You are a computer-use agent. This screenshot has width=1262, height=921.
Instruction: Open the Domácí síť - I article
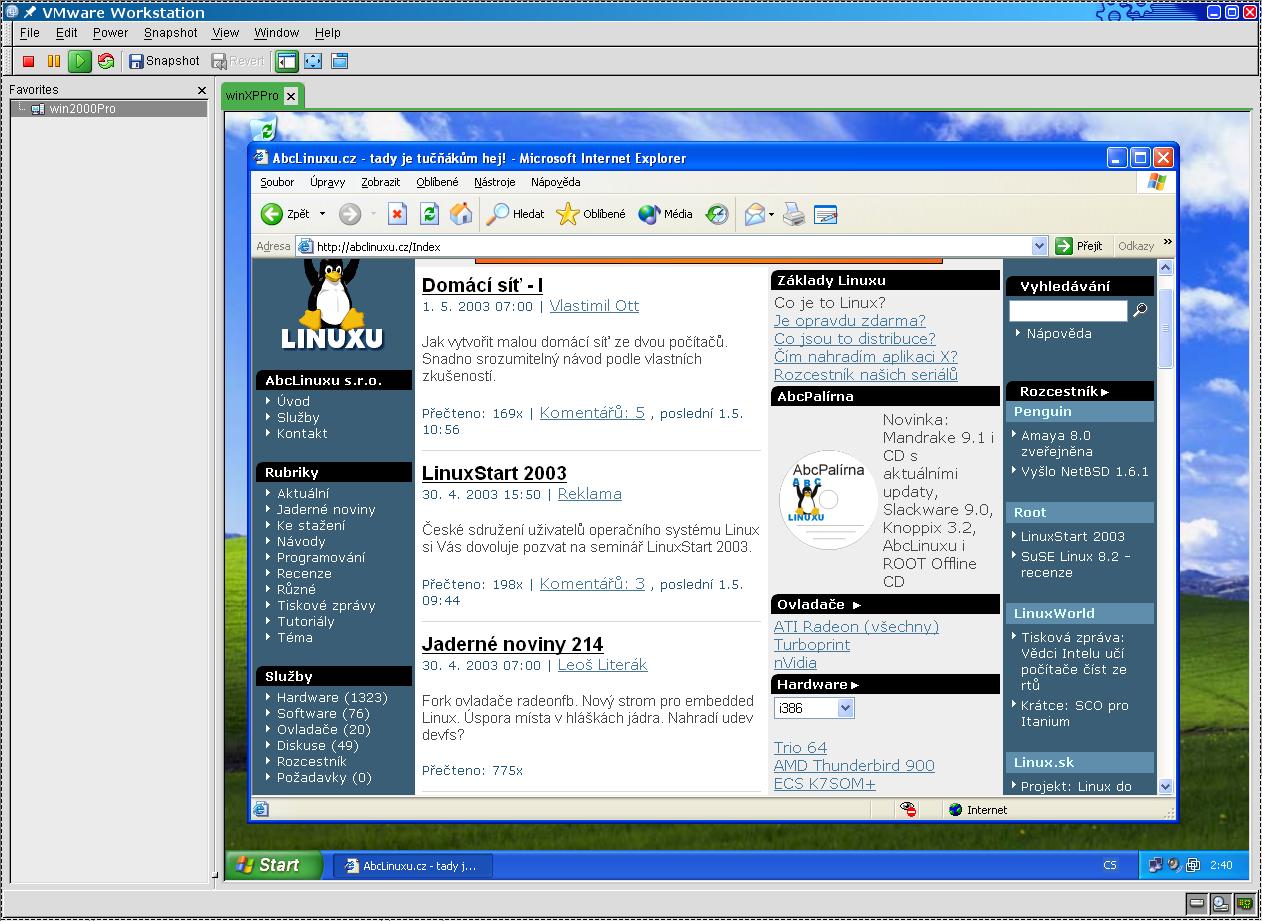pyautogui.click(x=483, y=286)
